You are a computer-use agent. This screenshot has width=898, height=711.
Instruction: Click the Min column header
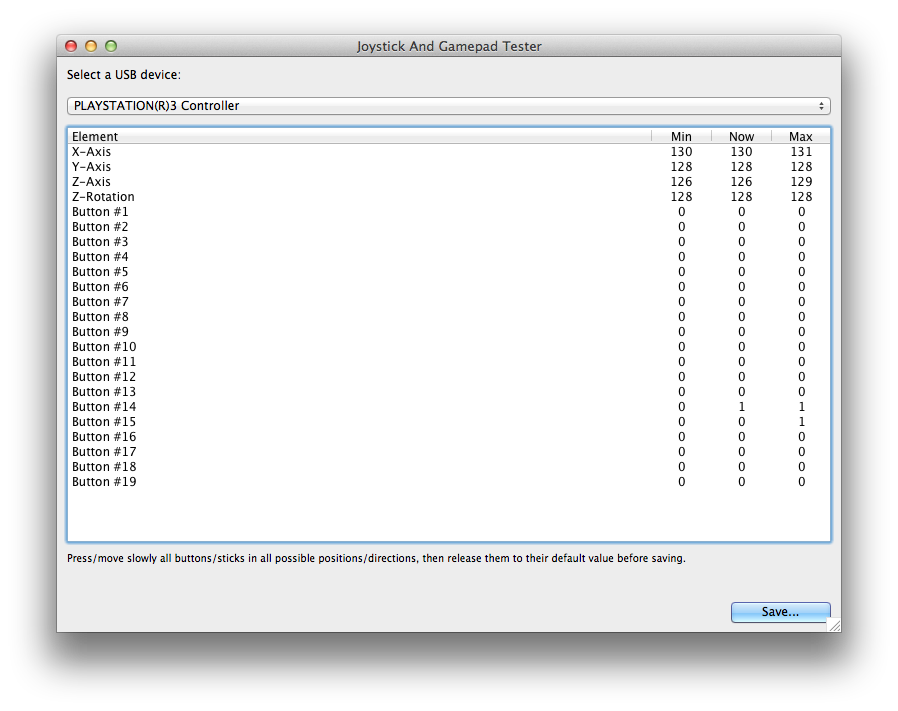(x=681, y=136)
